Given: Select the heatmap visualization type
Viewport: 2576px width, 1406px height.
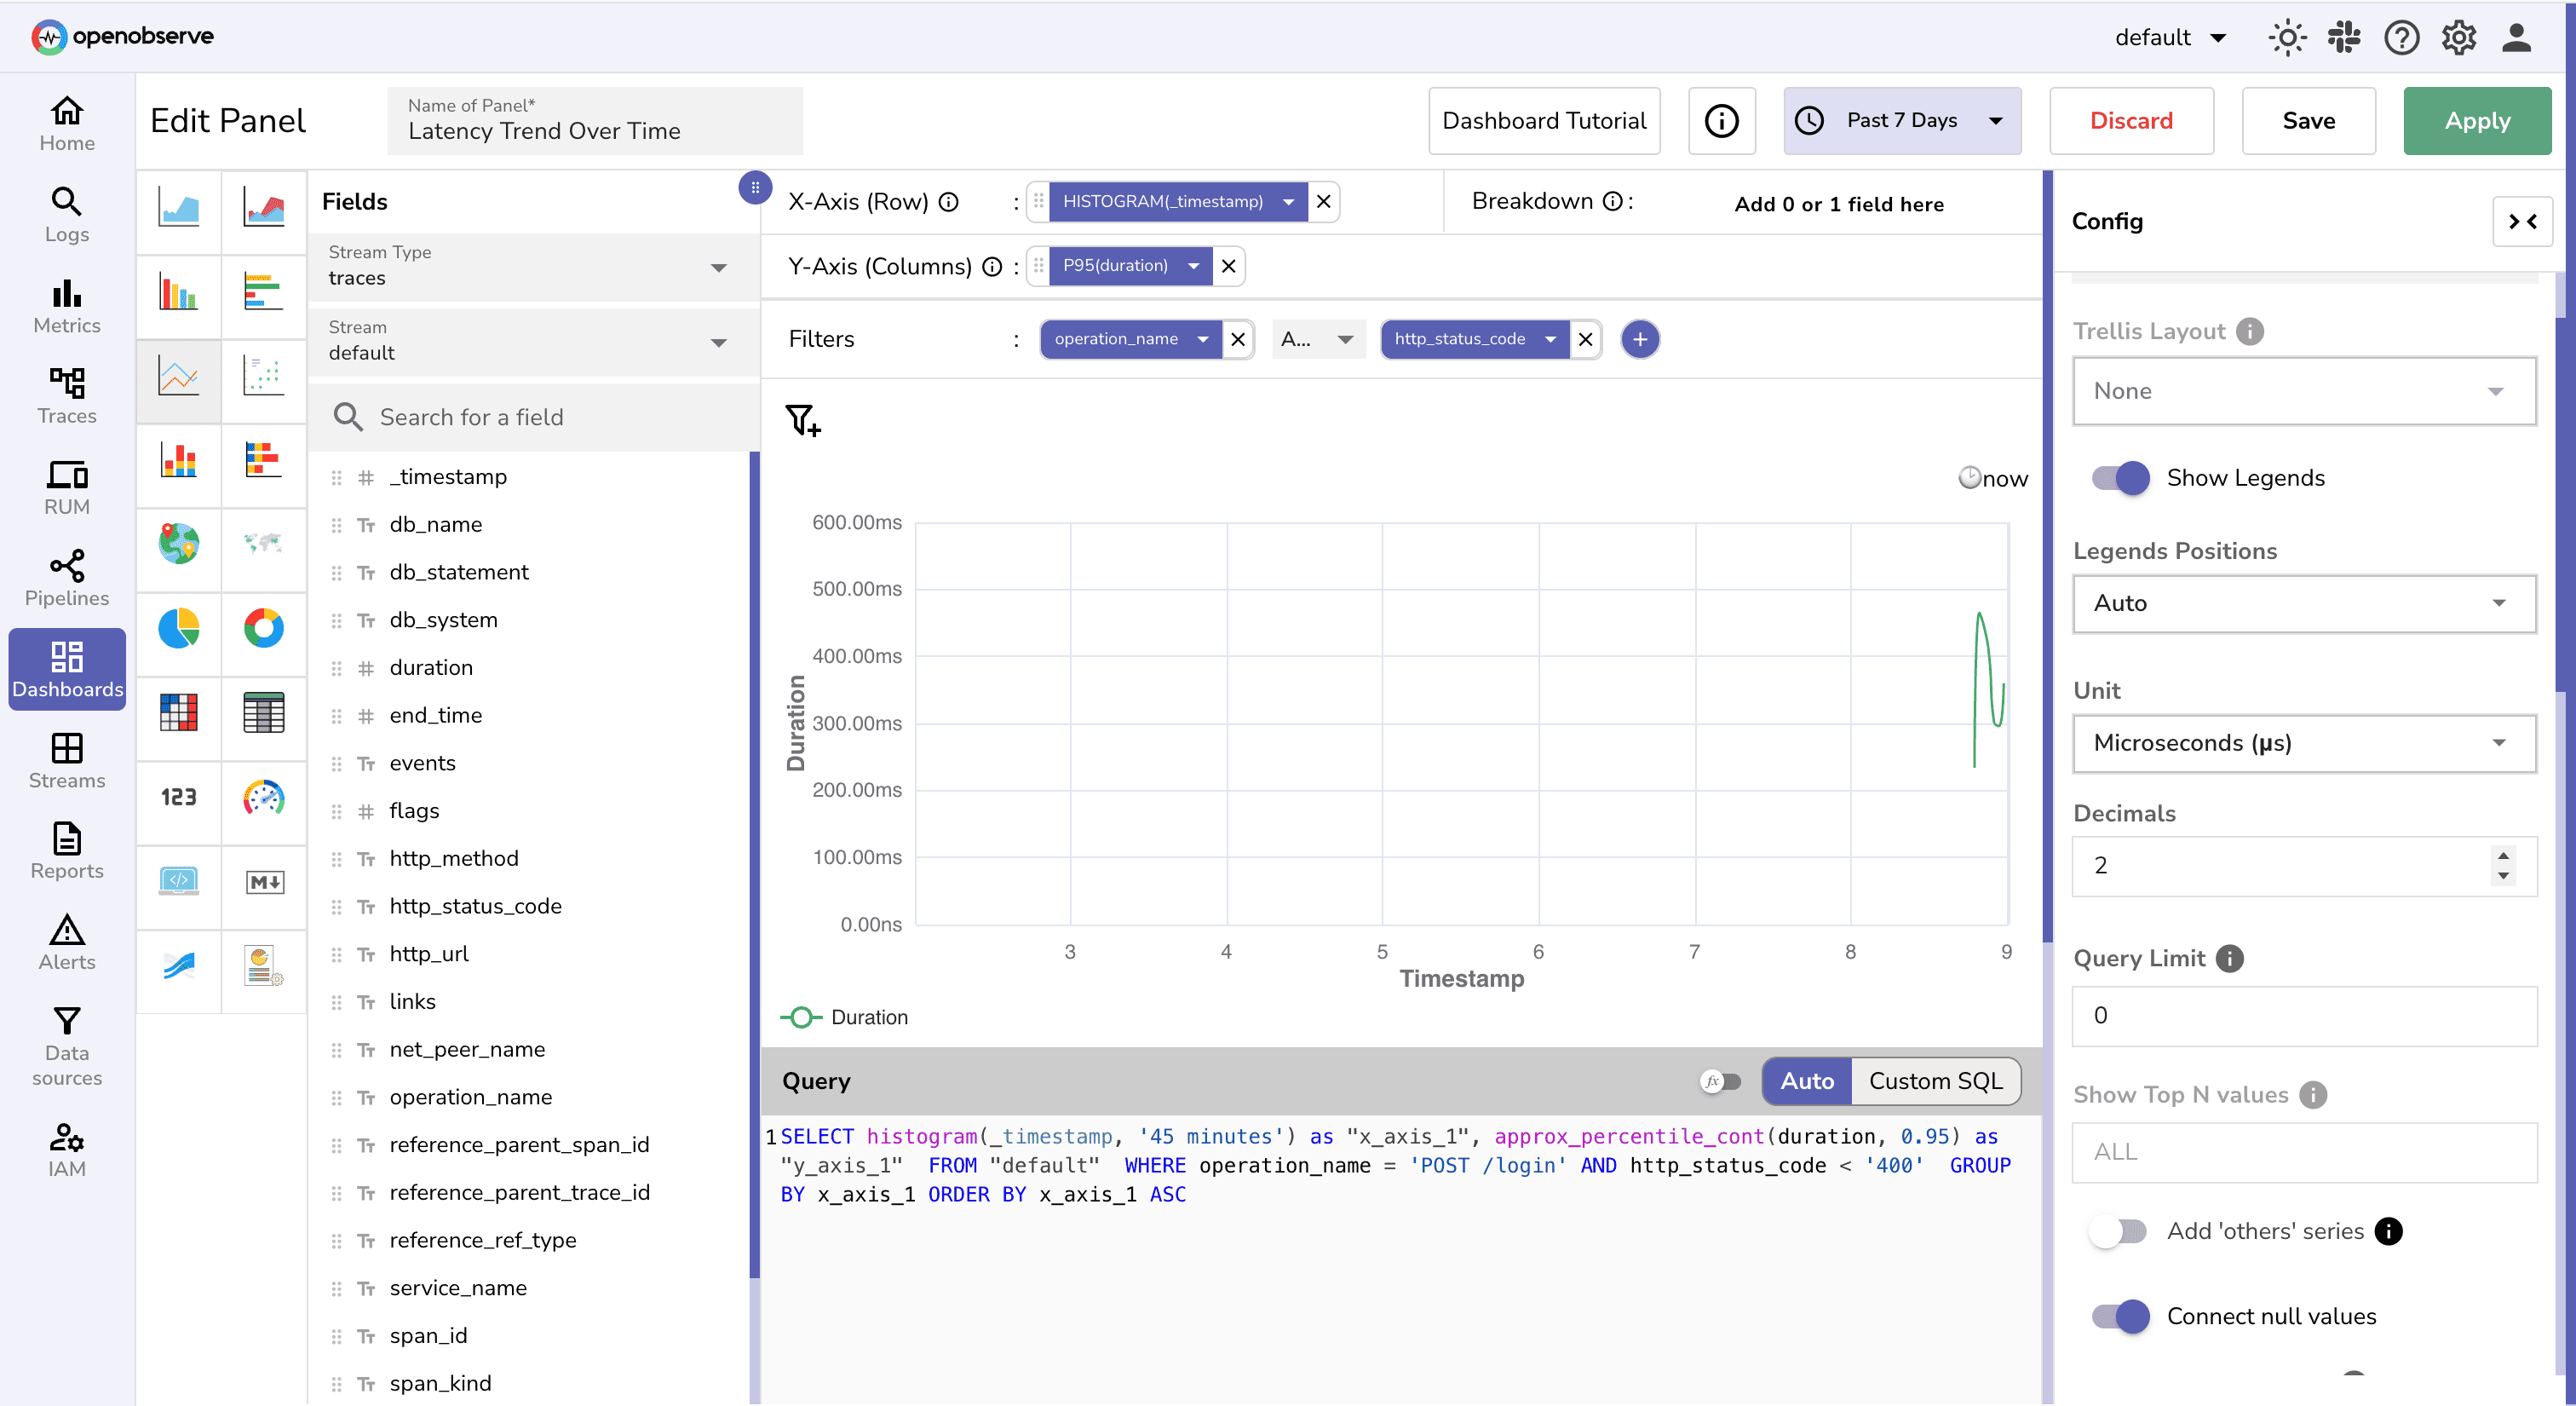Looking at the screenshot, I should [178, 715].
